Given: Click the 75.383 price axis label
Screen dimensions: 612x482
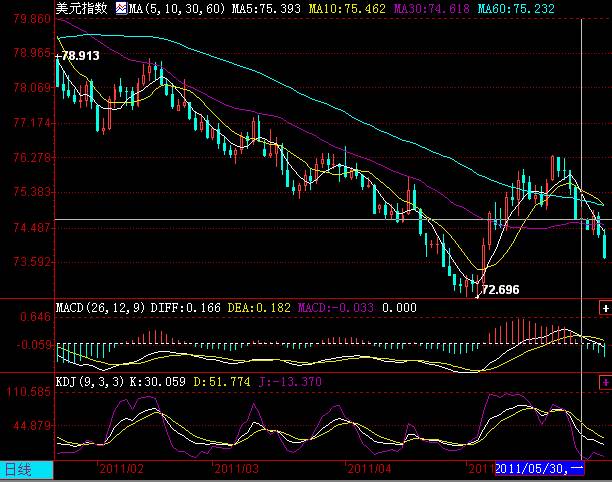Looking at the screenshot, I should click(x=32, y=192).
